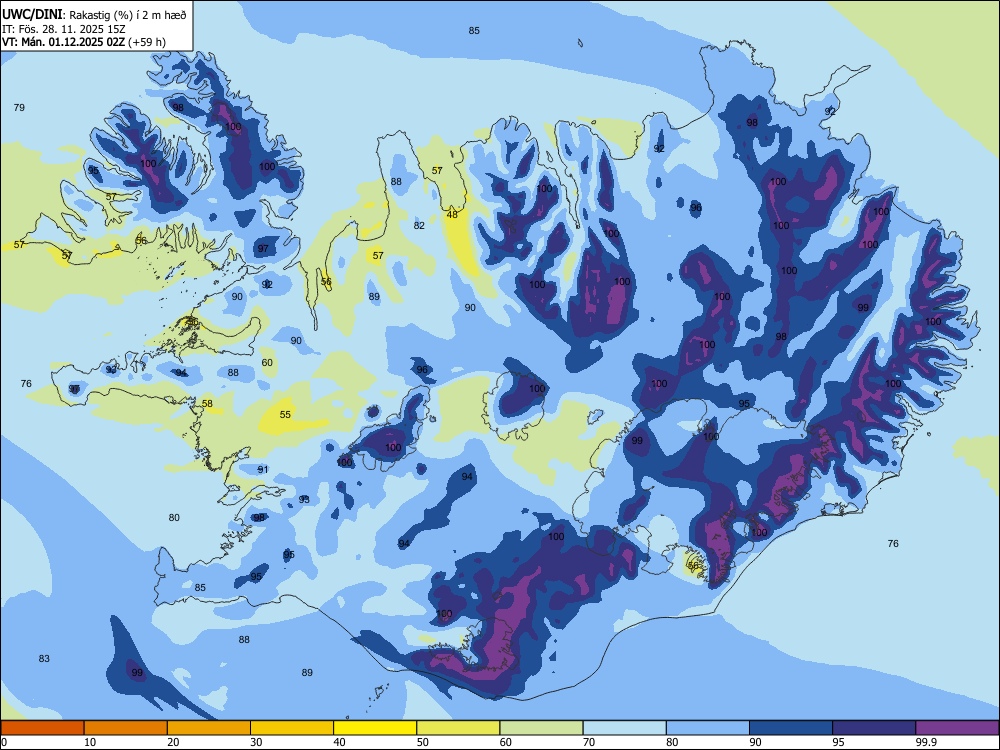Click the legend tick label '30'
Image resolution: width=1000 pixels, height=750 pixels.
point(256,742)
